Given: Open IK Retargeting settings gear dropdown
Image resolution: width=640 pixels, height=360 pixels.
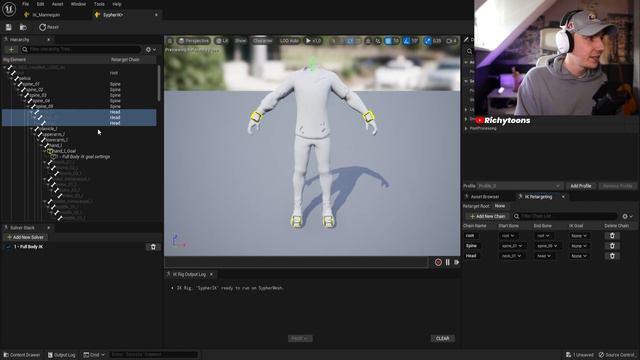Looking at the screenshot, I should click(x=627, y=216).
